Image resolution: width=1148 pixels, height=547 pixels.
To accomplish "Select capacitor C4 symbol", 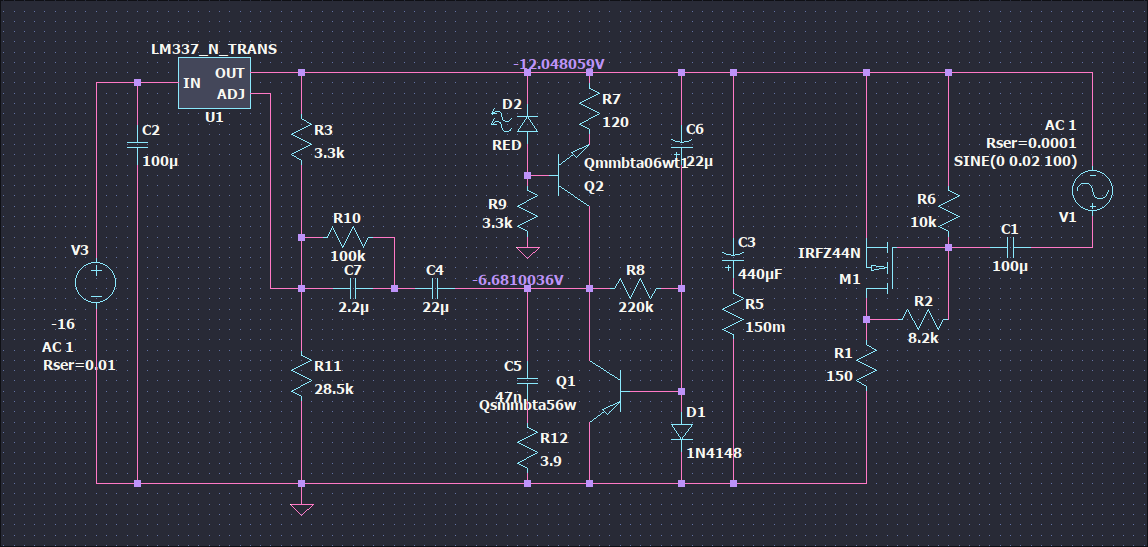I will 436,289.
